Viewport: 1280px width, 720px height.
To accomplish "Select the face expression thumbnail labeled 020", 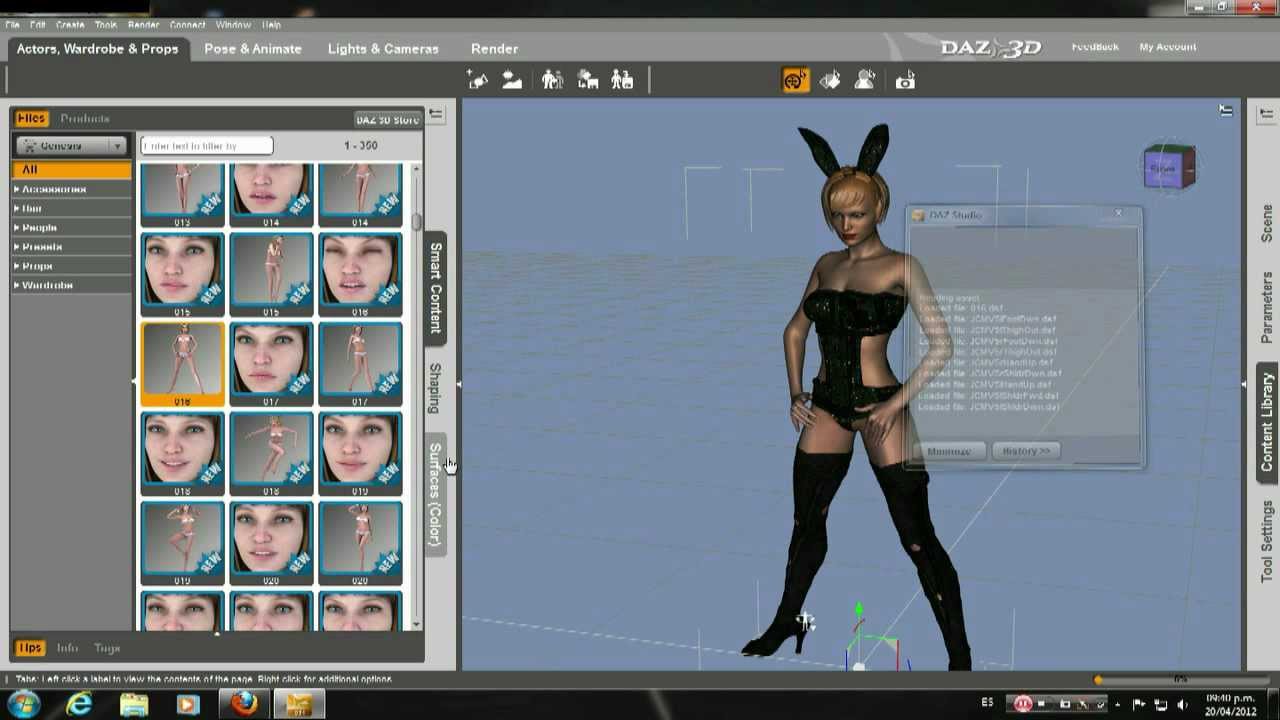I will (x=271, y=543).
